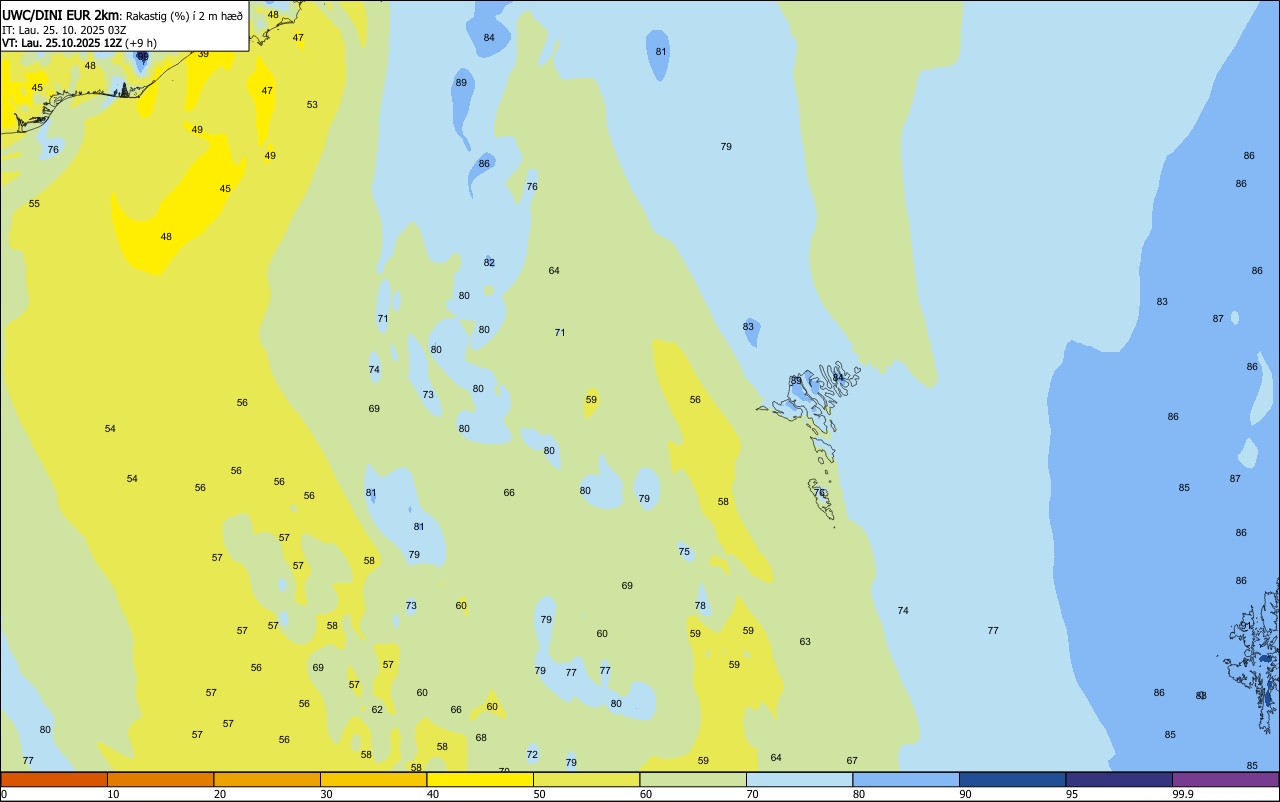Click the 50–60 pale yellow legend swatch
1280x802 pixels.
[x=586, y=779]
